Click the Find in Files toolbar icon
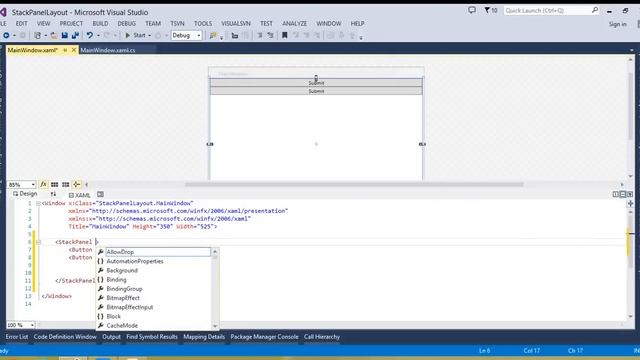The image size is (640, 360). point(213,36)
